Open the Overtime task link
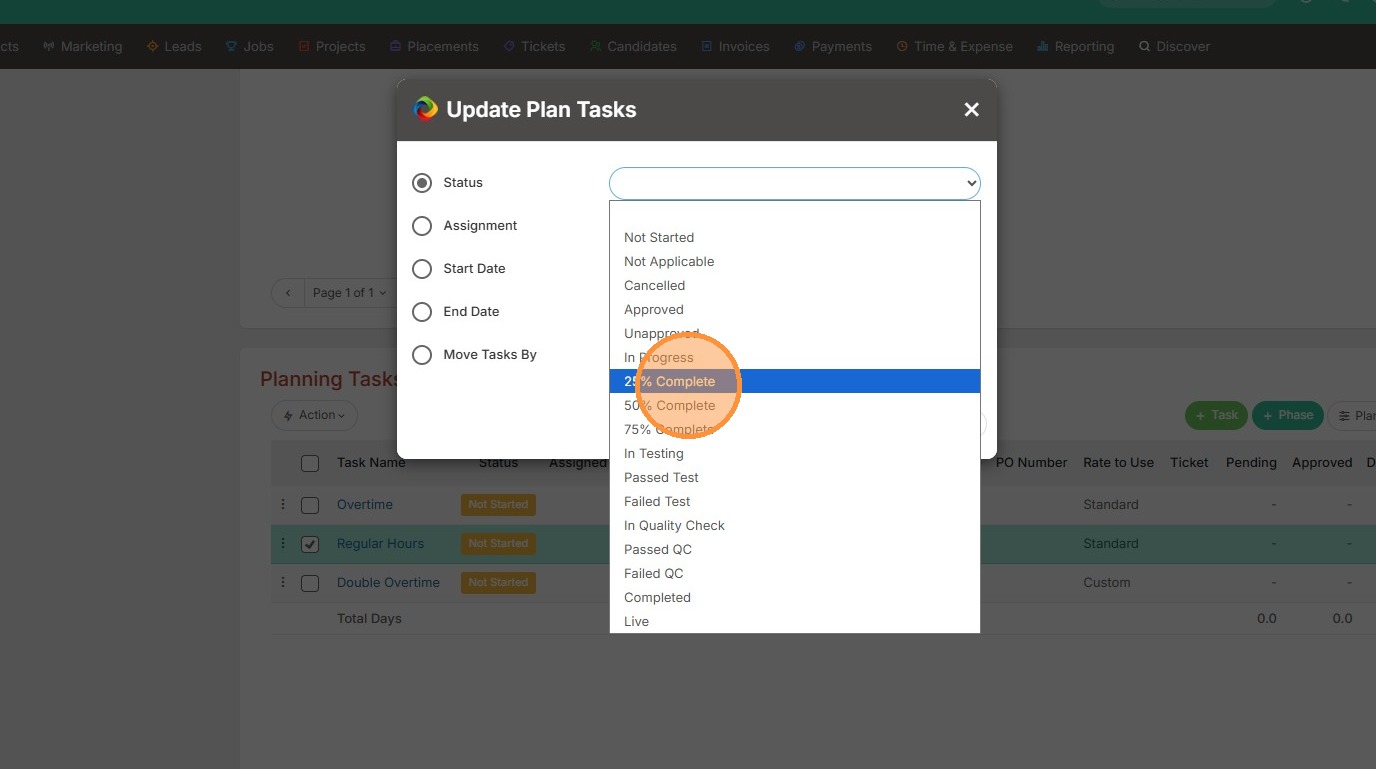This screenshot has width=1376, height=769. [x=365, y=504]
